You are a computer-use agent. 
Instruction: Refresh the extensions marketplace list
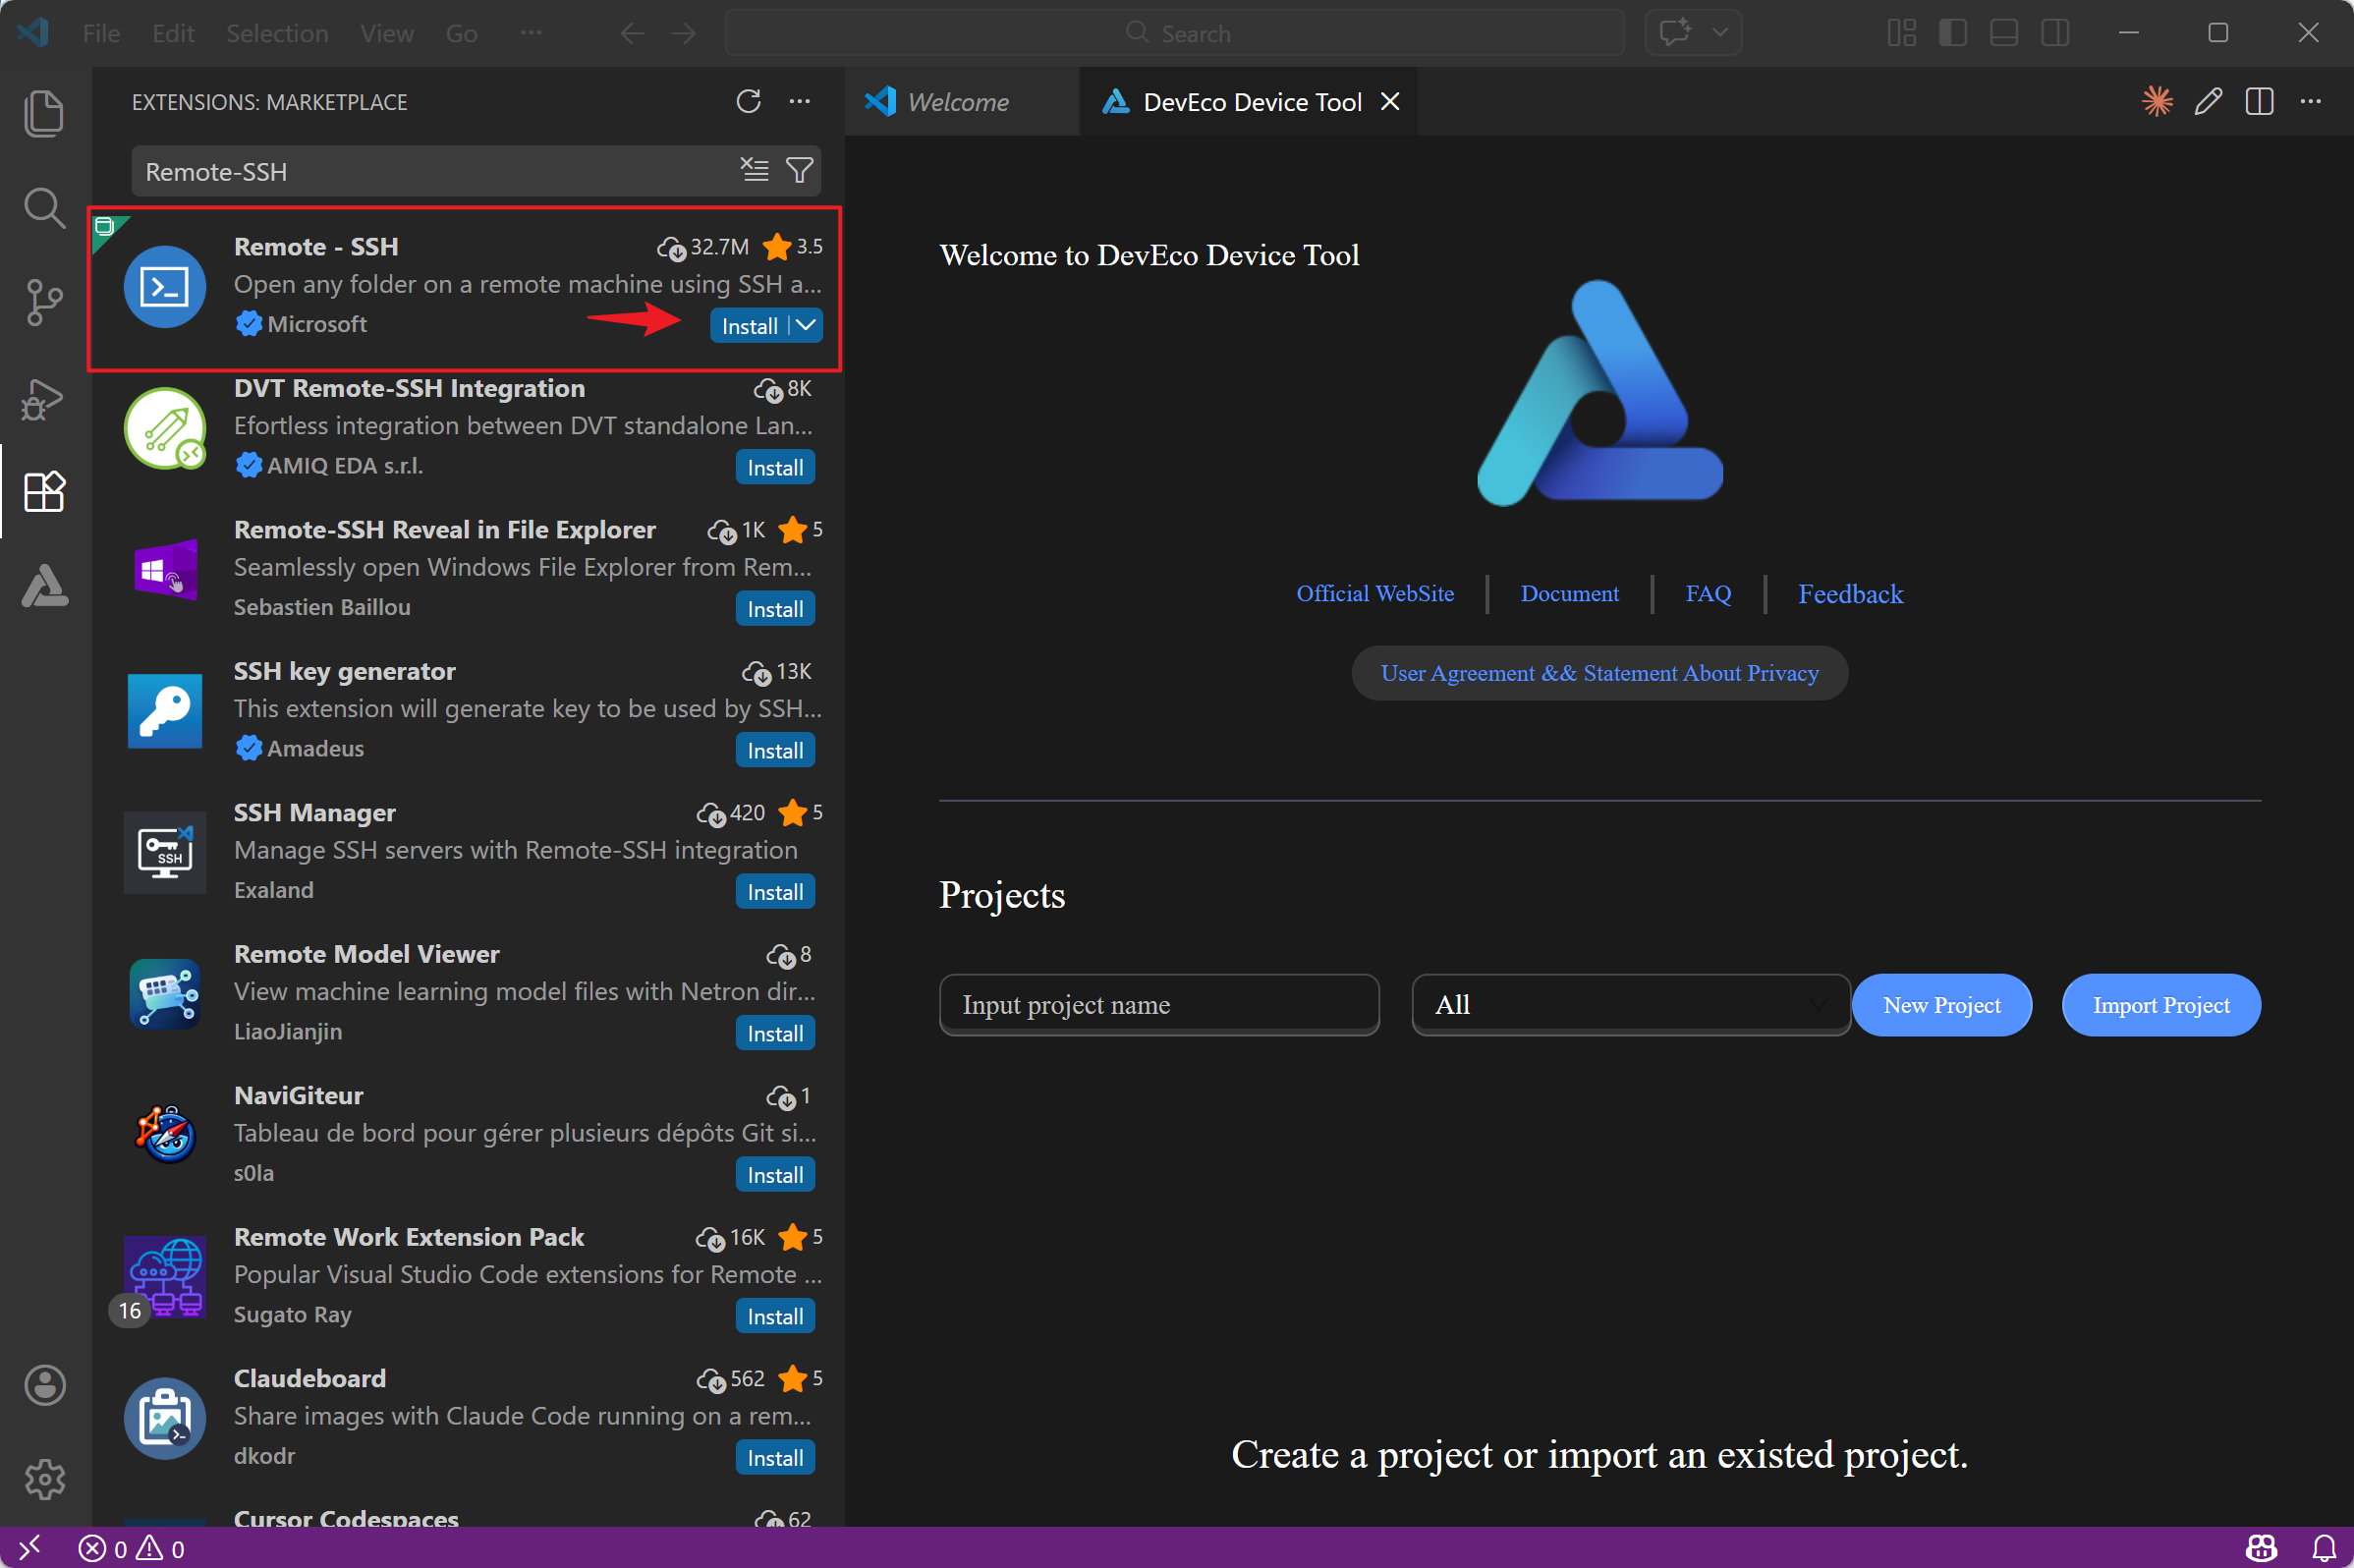748,101
